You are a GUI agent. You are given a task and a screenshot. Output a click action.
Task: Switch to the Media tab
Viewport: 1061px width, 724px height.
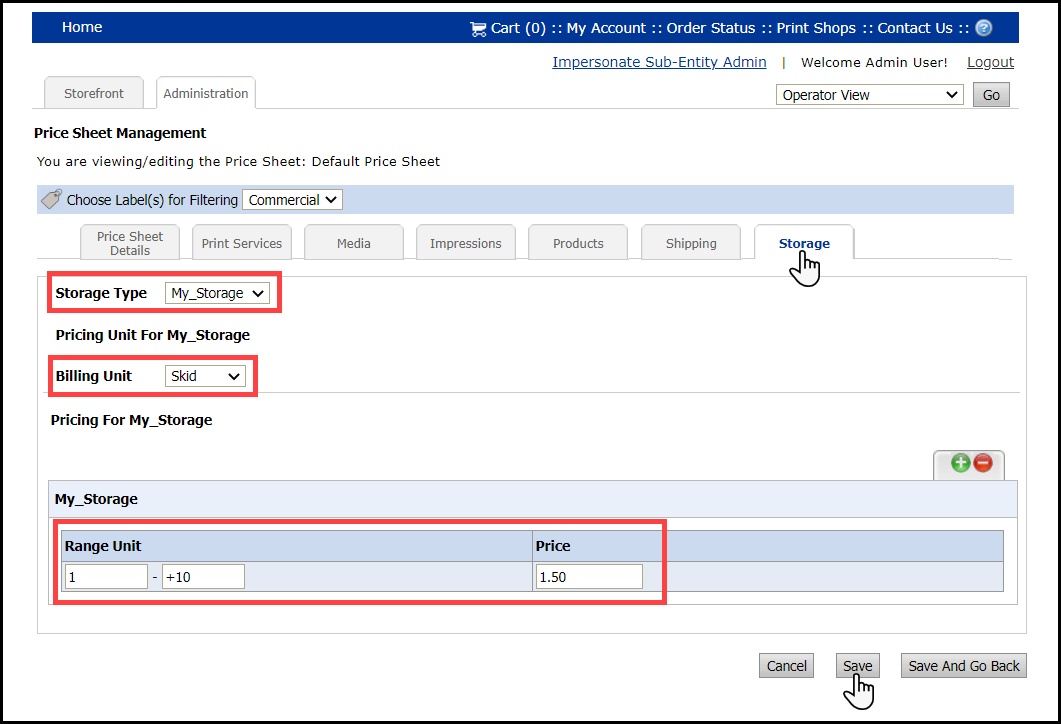coord(354,243)
